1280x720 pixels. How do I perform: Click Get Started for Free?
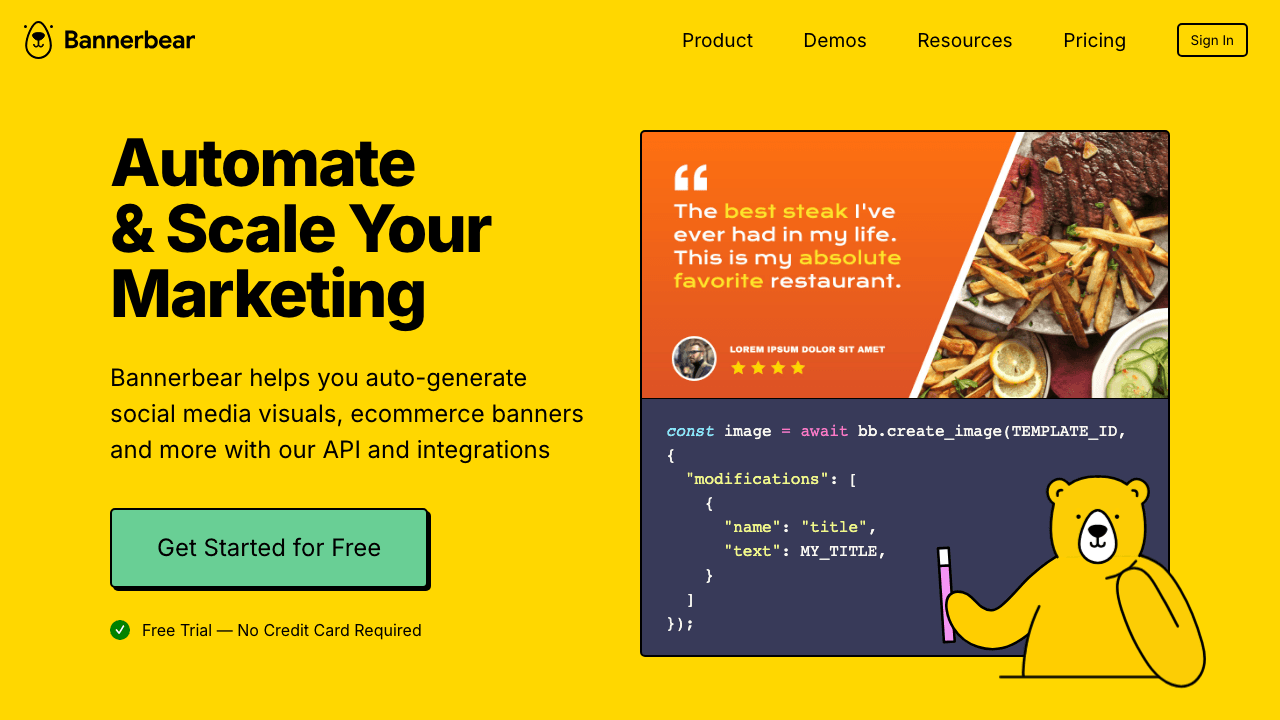click(x=269, y=548)
